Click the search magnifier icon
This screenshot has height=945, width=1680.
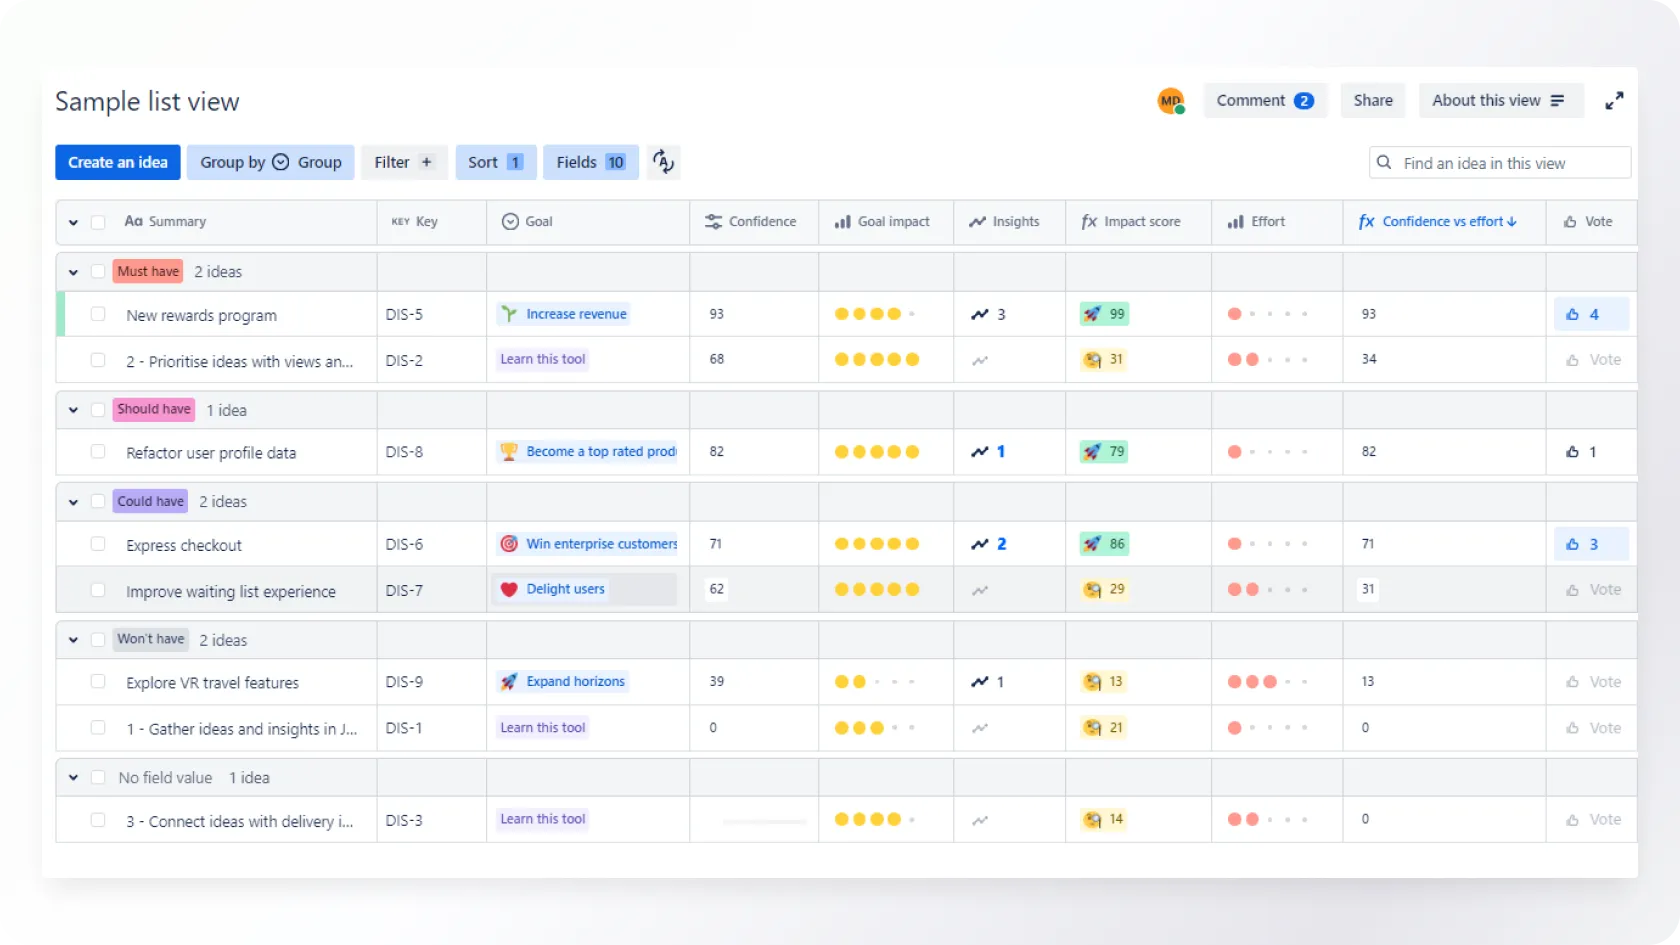pos(1384,163)
